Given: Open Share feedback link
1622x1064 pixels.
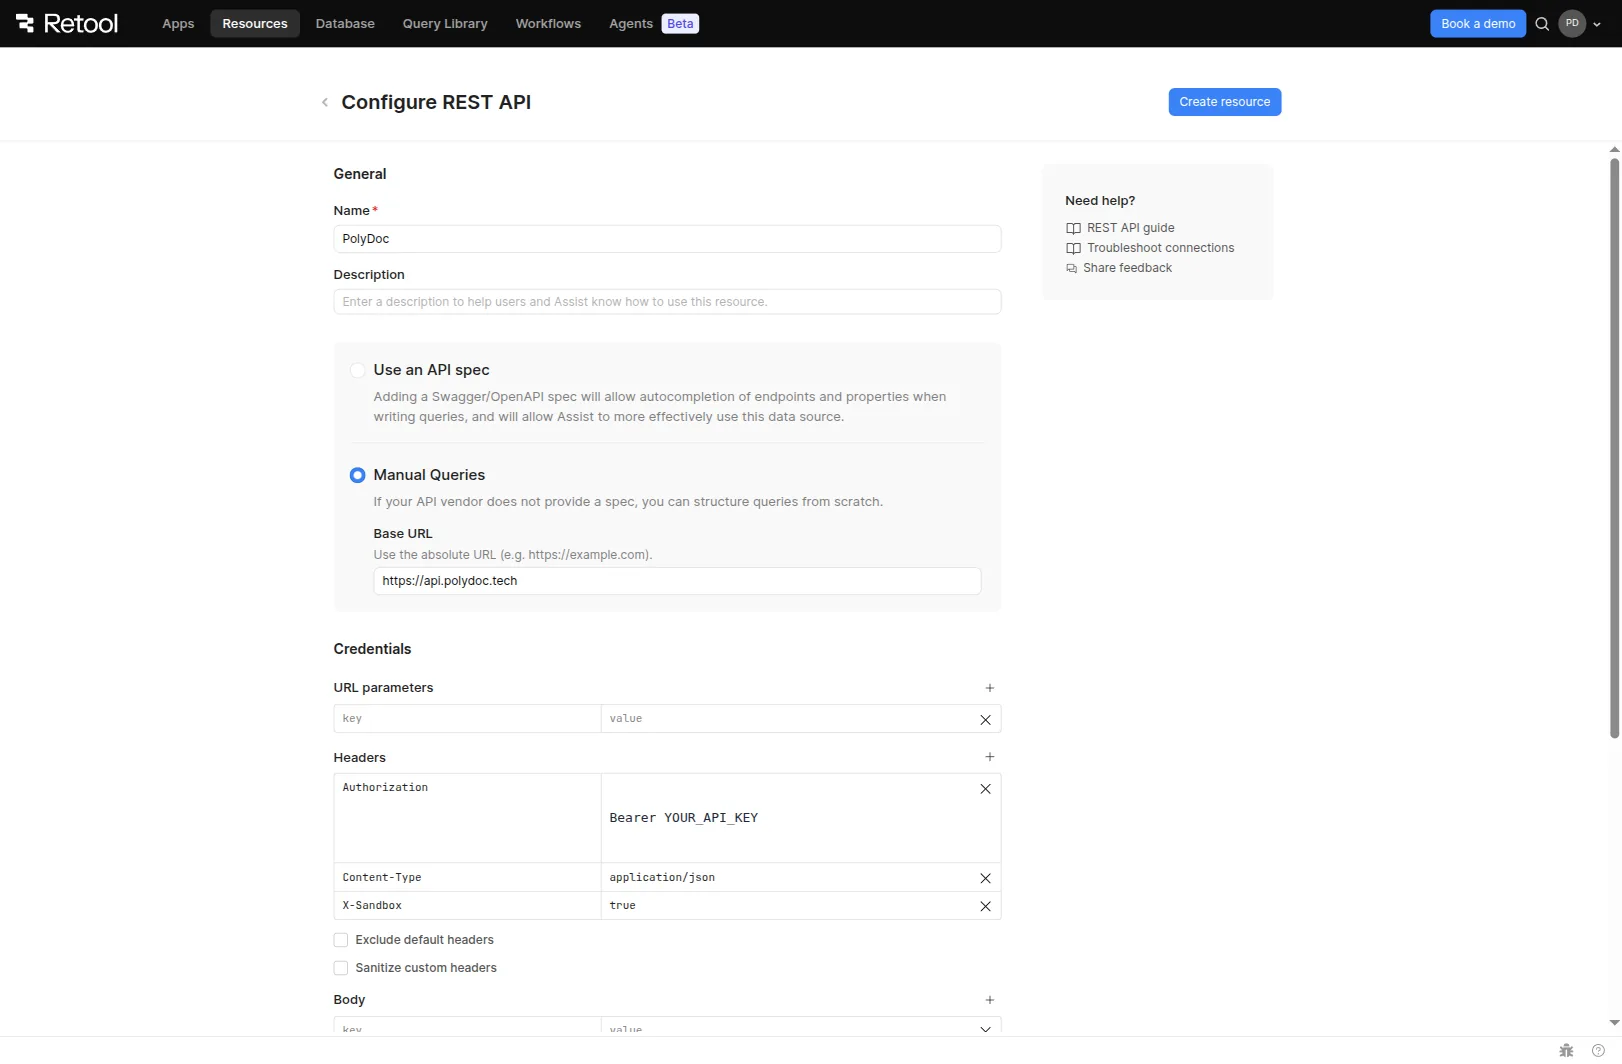Looking at the screenshot, I should coord(1127,268).
